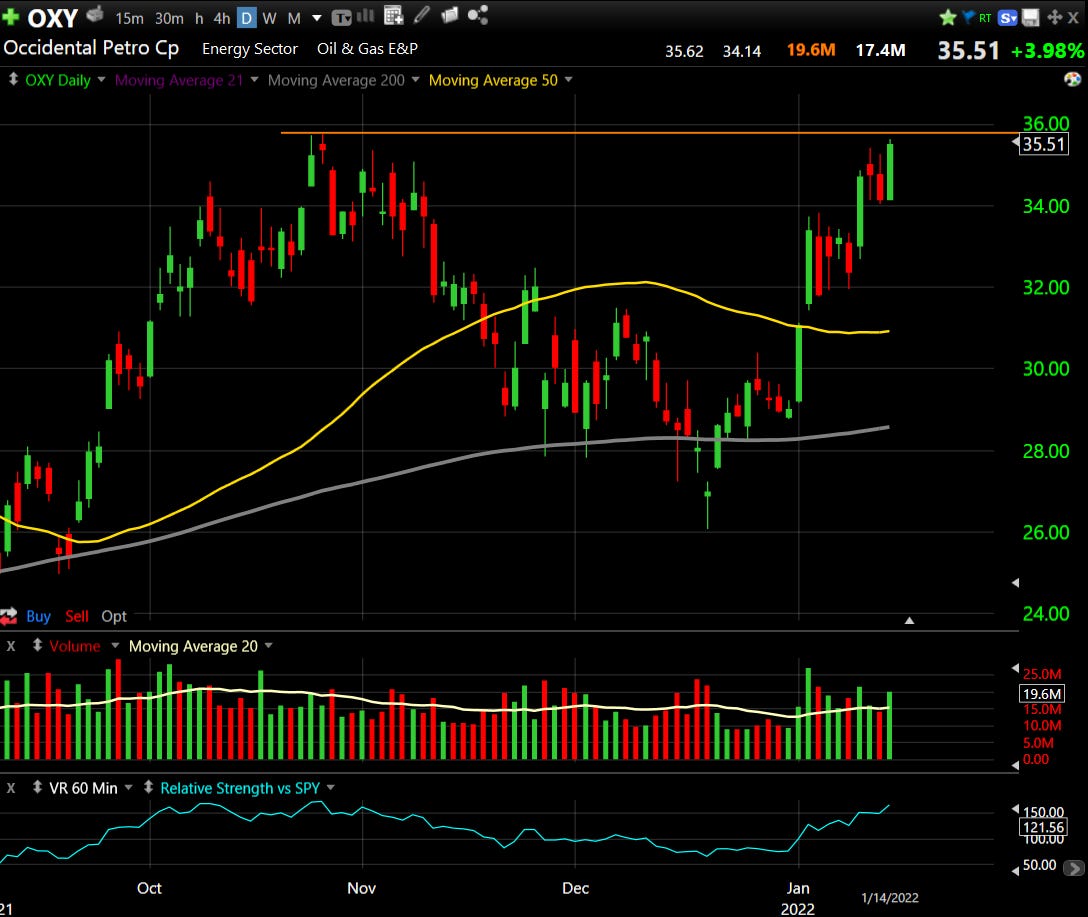Click the 17.4M average volume value
Viewport: 1088px width, 917px height.
coord(880,50)
